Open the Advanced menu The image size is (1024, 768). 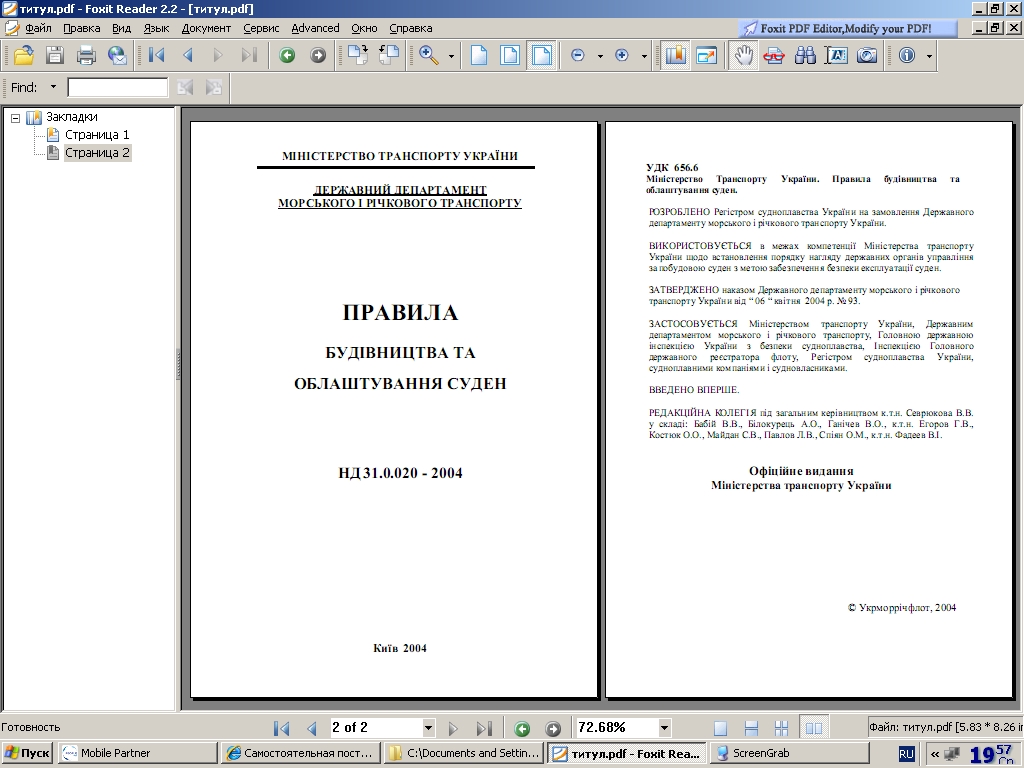(x=315, y=28)
